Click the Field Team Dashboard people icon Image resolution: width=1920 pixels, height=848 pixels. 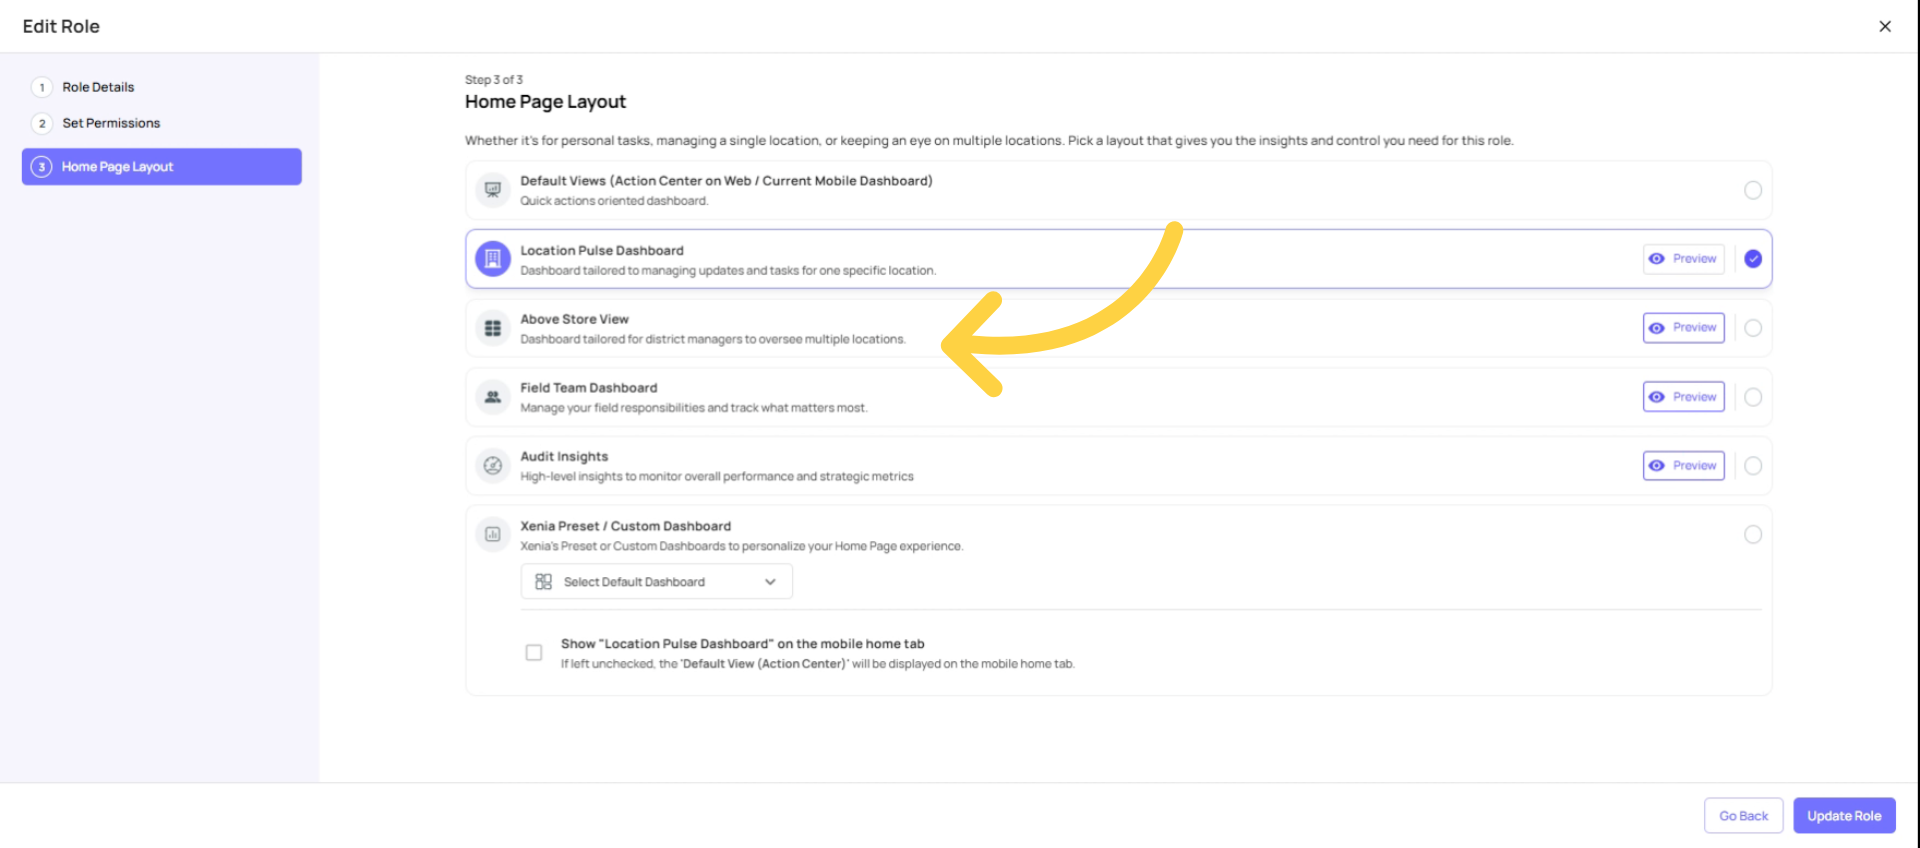point(492,397)
